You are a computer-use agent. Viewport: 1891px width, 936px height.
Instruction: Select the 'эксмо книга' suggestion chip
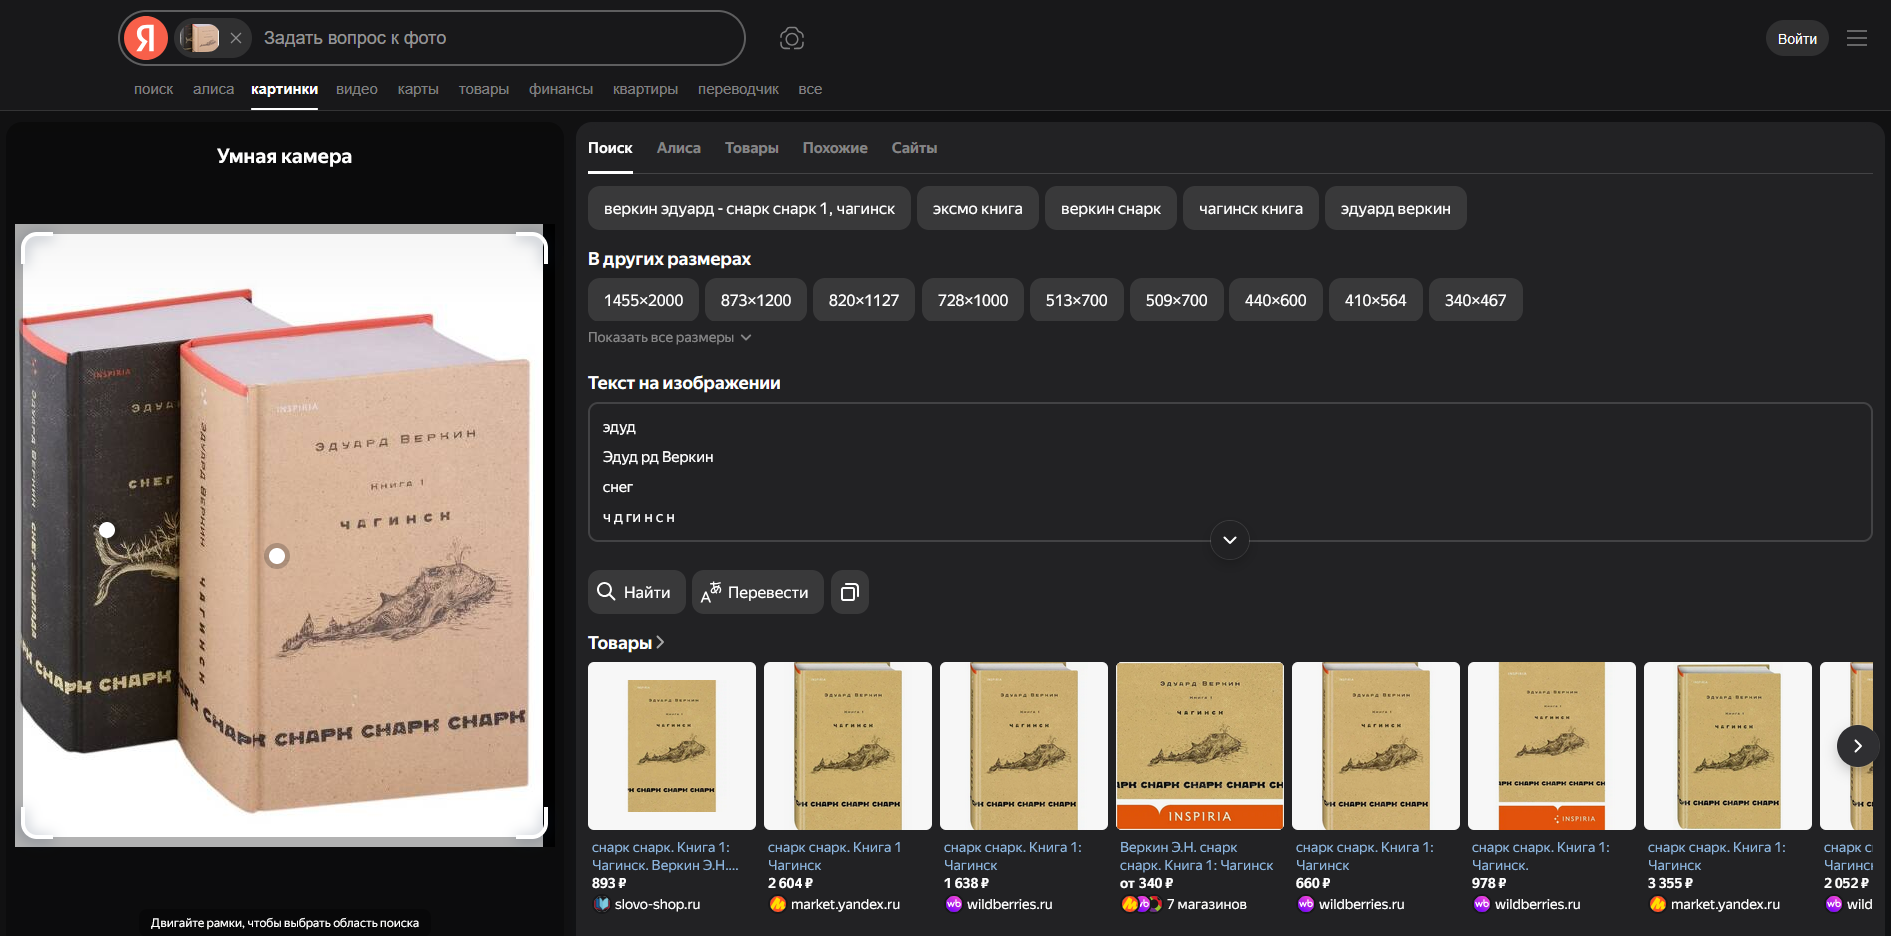coord(978,209)
